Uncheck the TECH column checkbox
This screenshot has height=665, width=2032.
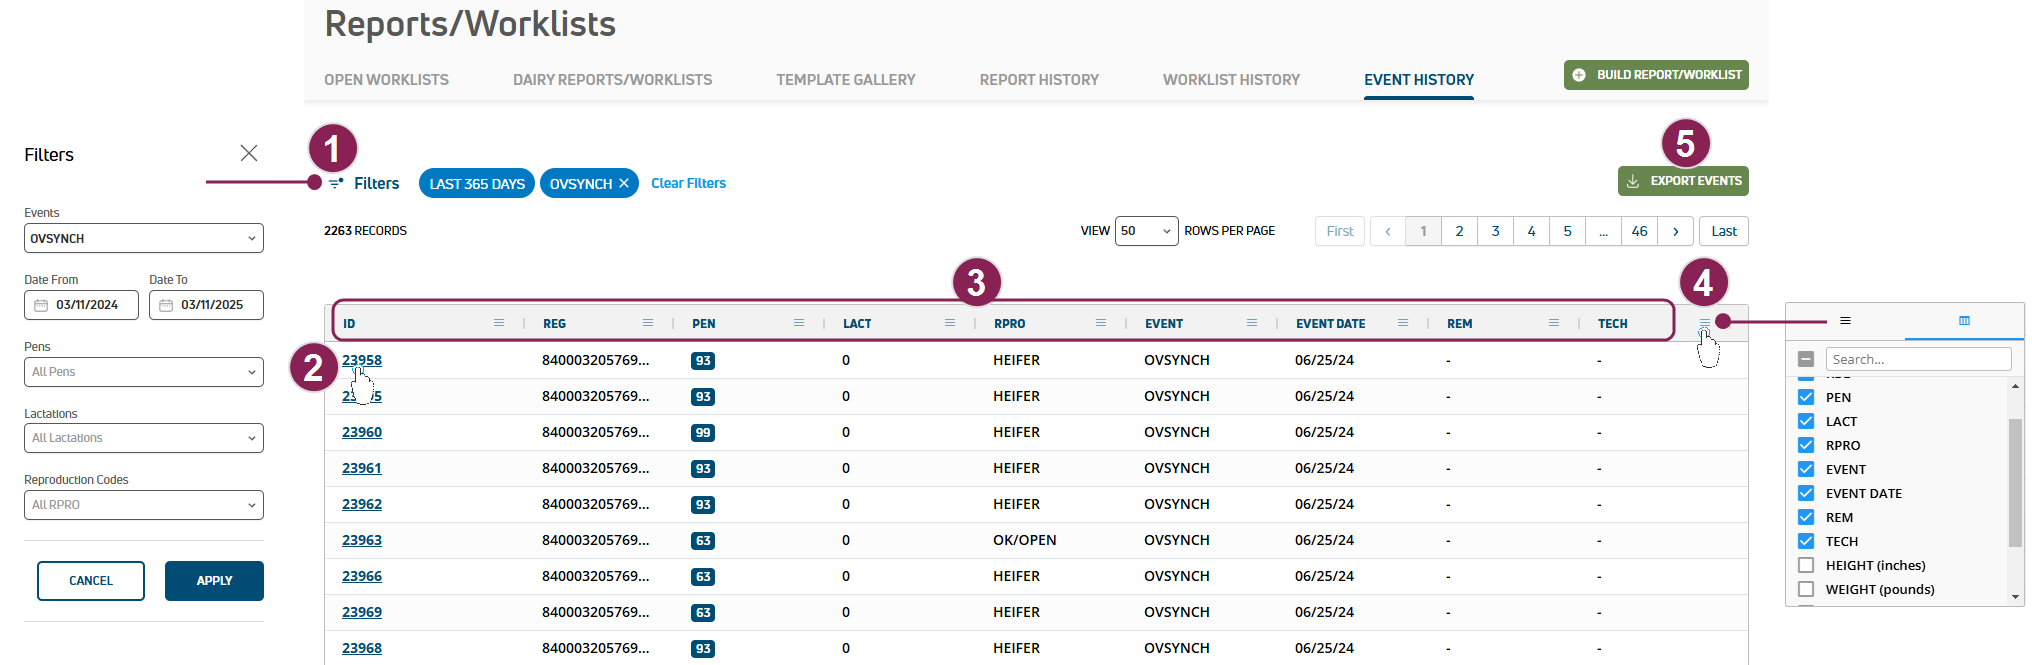click(x=1806, y=541)
